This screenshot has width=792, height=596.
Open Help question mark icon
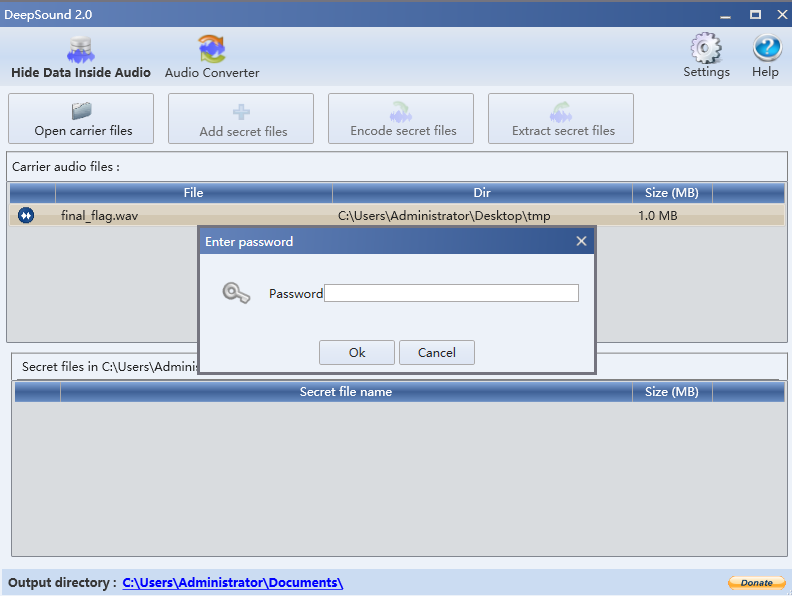tap(766, 56)
